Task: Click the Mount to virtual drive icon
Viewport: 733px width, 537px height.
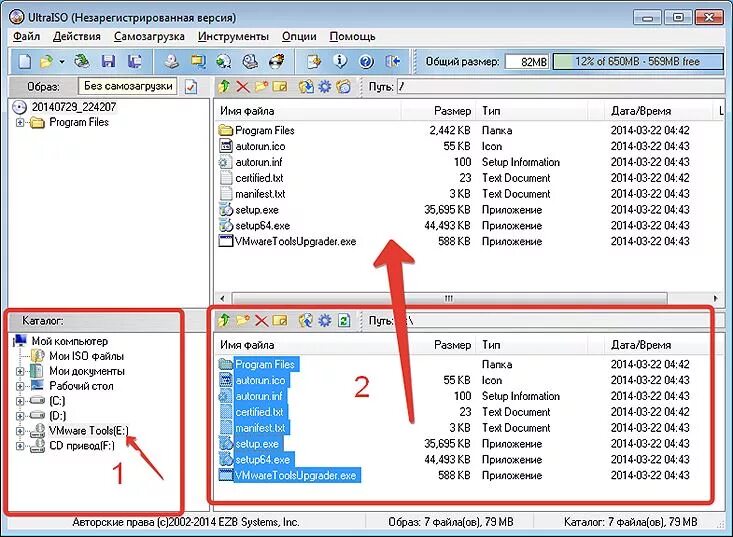Action: tap(250, 61)
